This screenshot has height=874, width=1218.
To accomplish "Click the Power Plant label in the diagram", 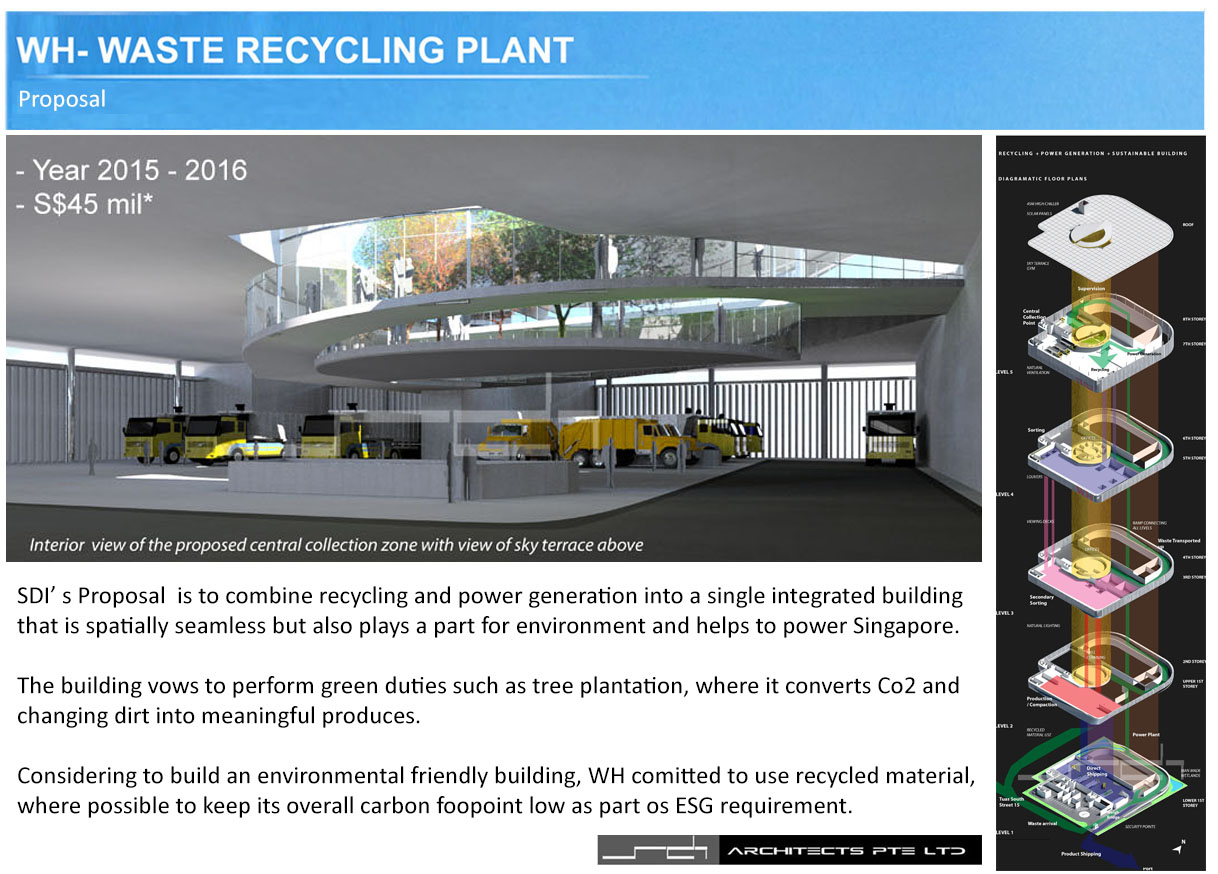I will tap(1146, 735).
